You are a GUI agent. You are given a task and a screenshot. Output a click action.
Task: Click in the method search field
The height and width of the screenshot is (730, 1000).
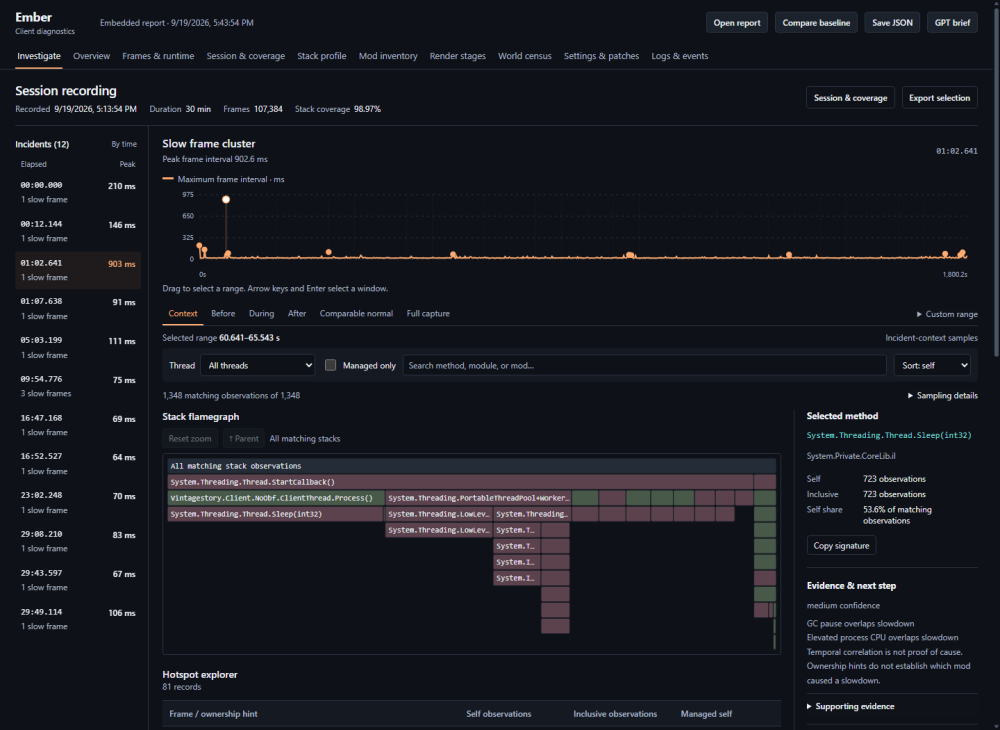point(644,365)
